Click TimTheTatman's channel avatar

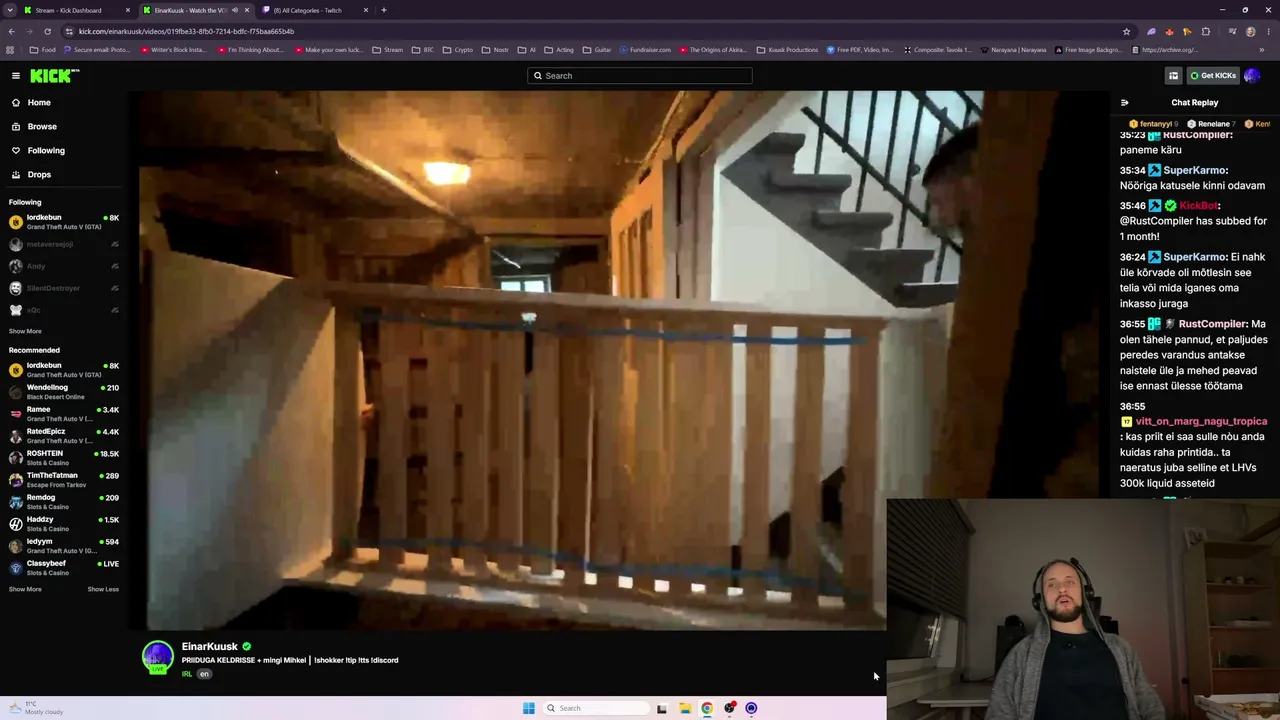[16, 480]
